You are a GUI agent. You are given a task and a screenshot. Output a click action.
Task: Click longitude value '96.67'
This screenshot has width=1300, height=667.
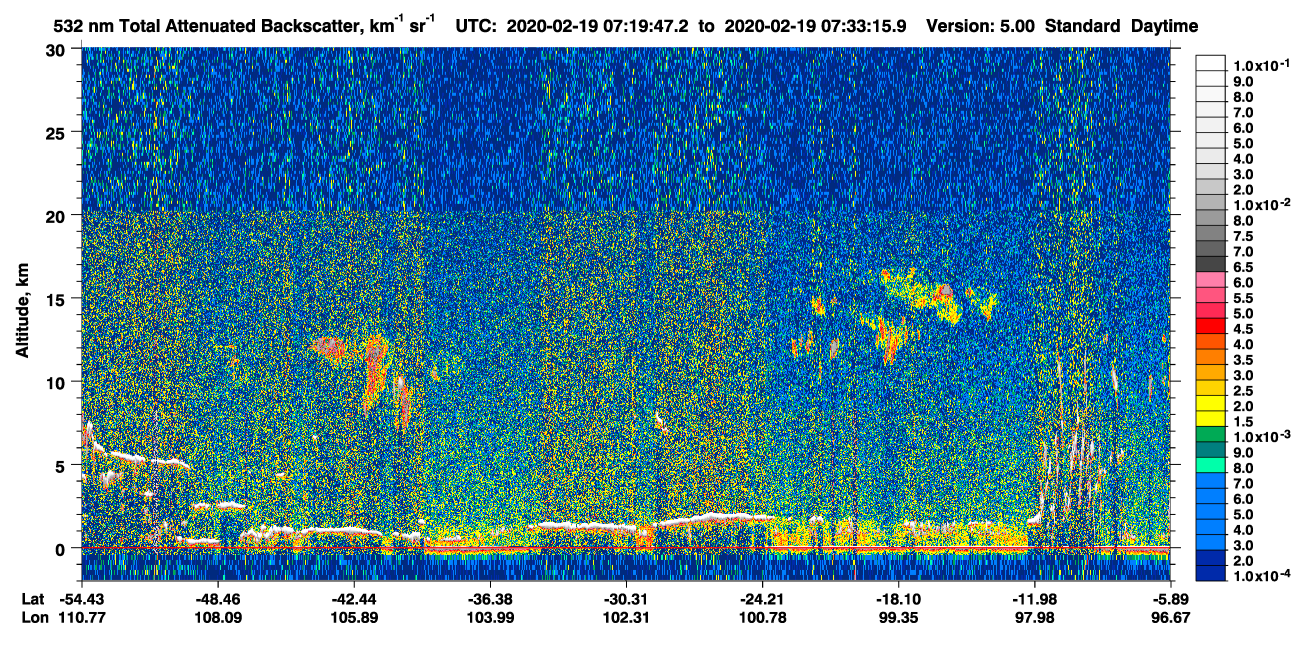pos(1170,618)
